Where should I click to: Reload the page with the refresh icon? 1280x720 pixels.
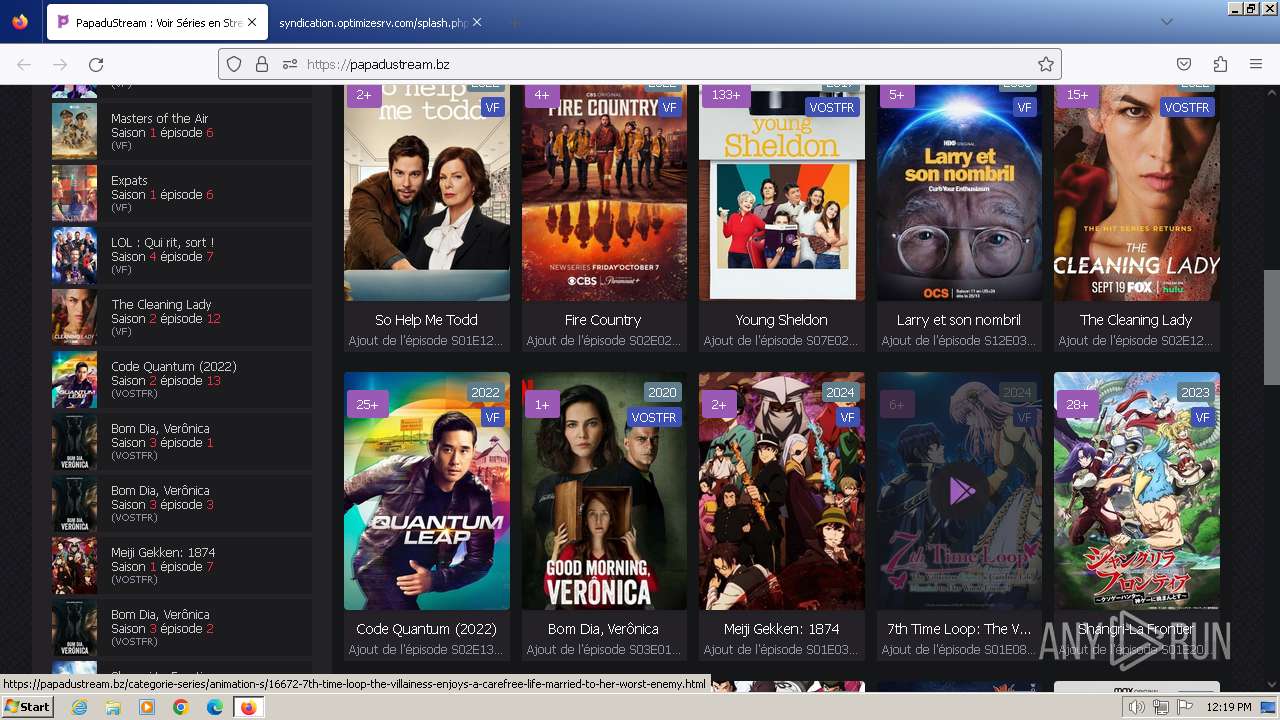[96, 64]
